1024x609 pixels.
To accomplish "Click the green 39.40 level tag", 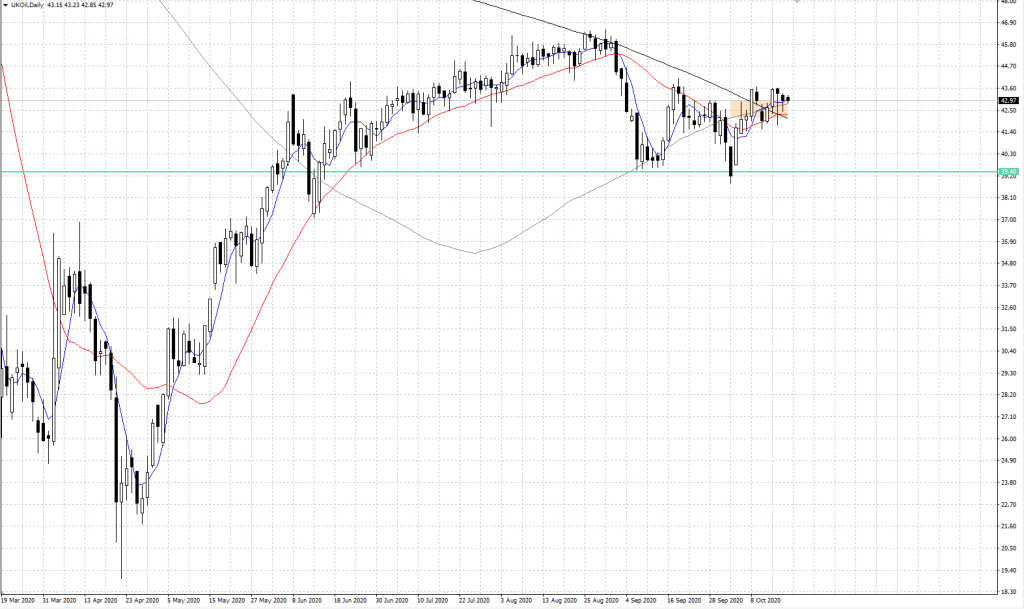I will (x=1008, y=172).
